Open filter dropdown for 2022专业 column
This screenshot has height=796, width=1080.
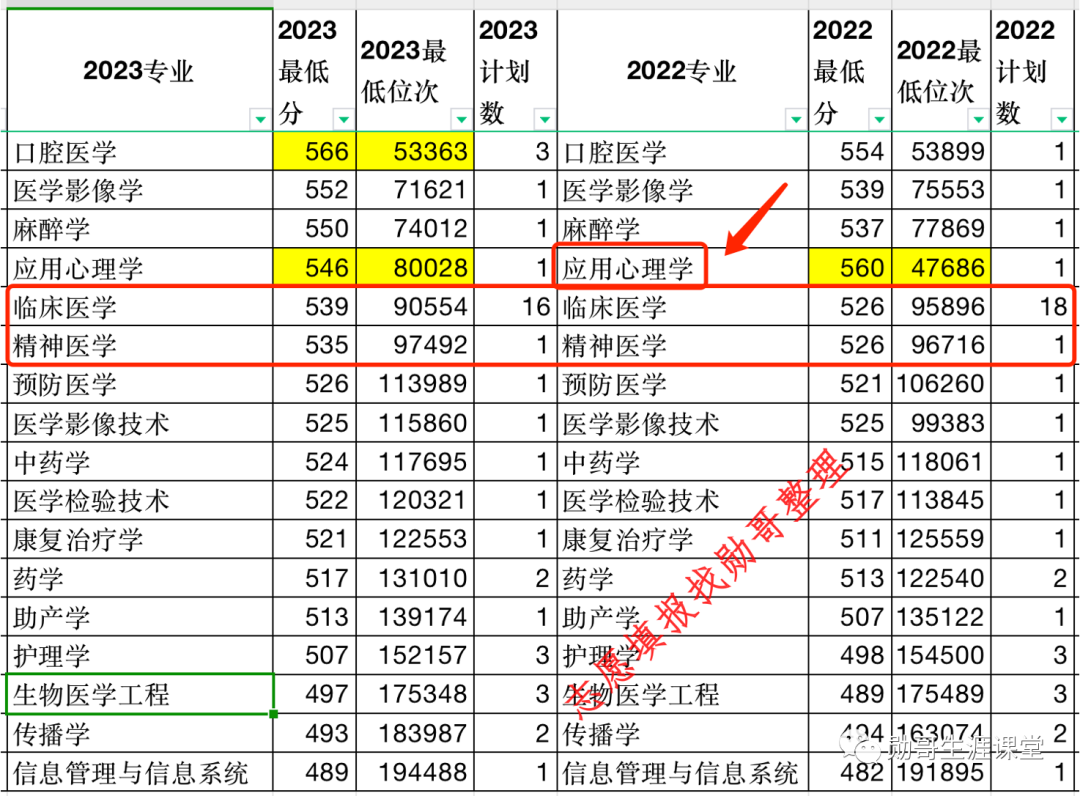796,119
